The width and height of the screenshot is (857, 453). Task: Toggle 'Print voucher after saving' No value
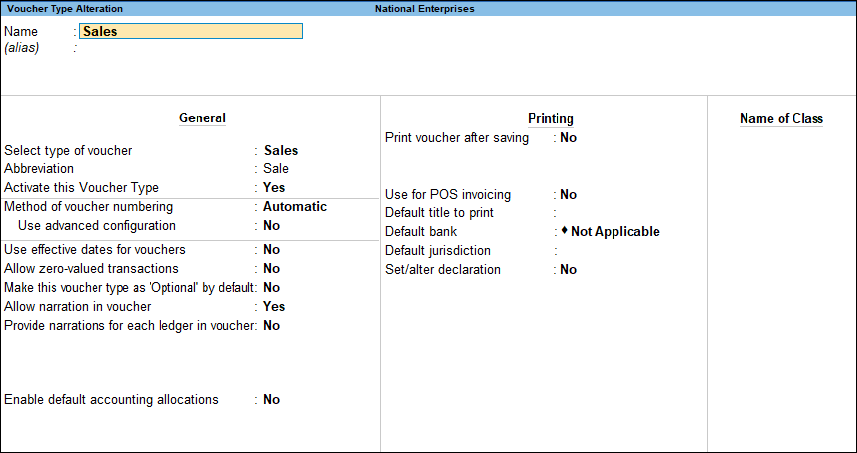coord(568,138)
